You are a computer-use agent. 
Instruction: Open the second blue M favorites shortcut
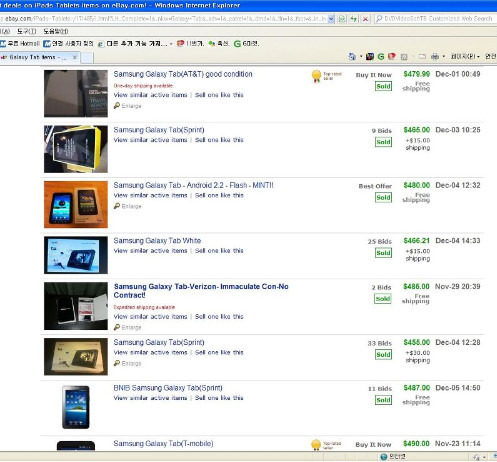coord(69,44)
